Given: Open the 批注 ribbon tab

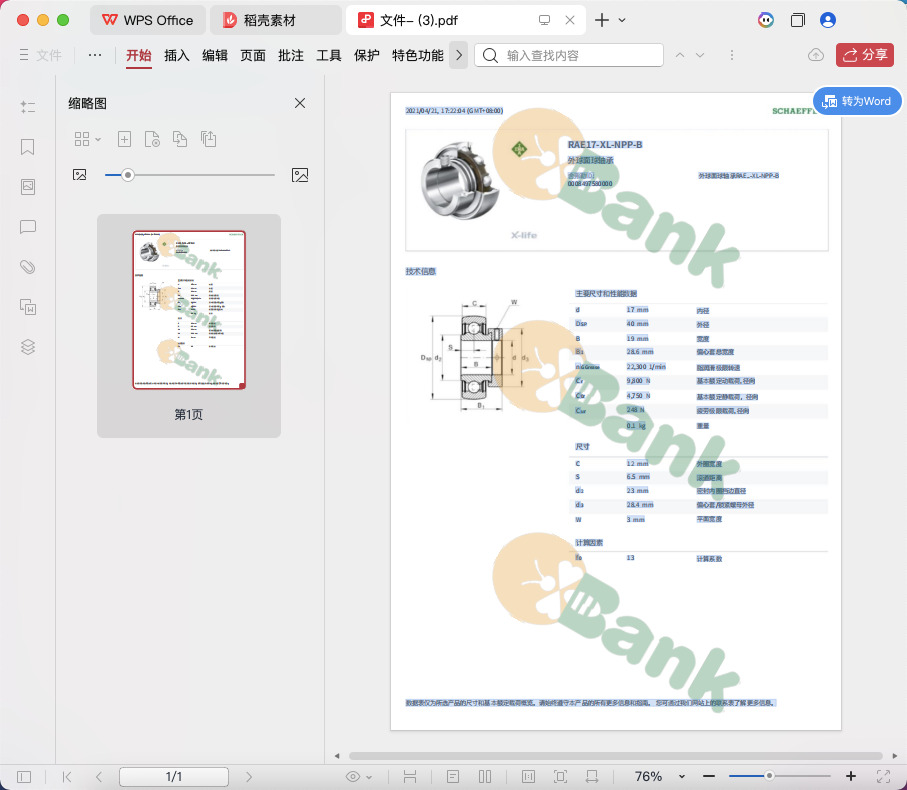Looking at the screenshot, I should pyautogui.click(x=291, y=56).
